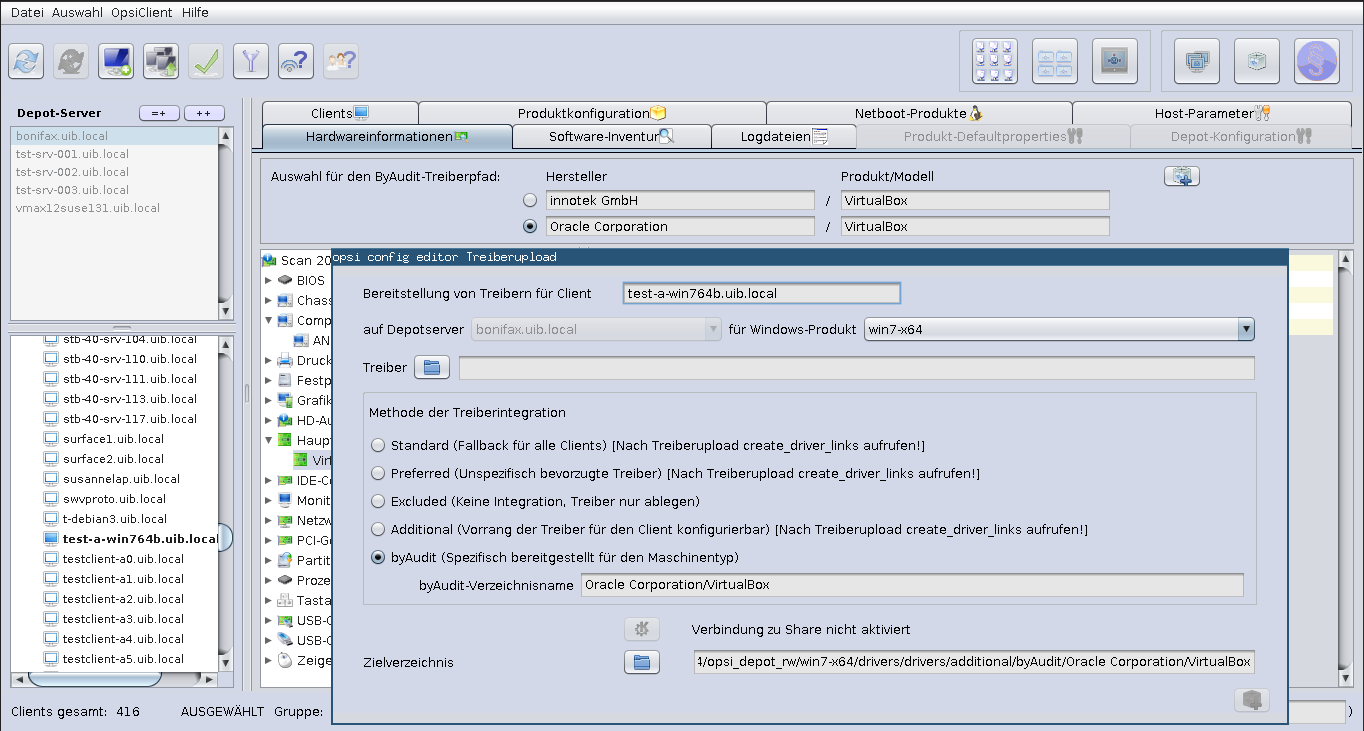Choose Standard driver integration method

point(378,445)
